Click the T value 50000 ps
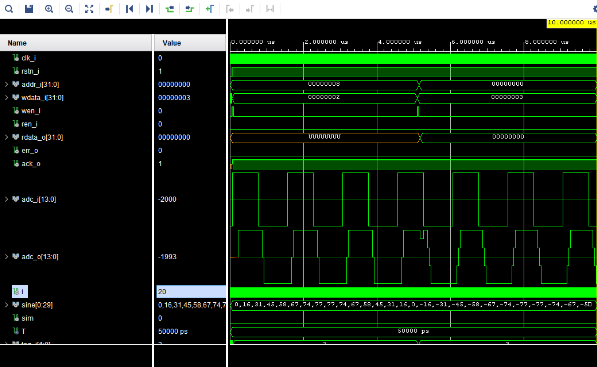 click(173, 331)
